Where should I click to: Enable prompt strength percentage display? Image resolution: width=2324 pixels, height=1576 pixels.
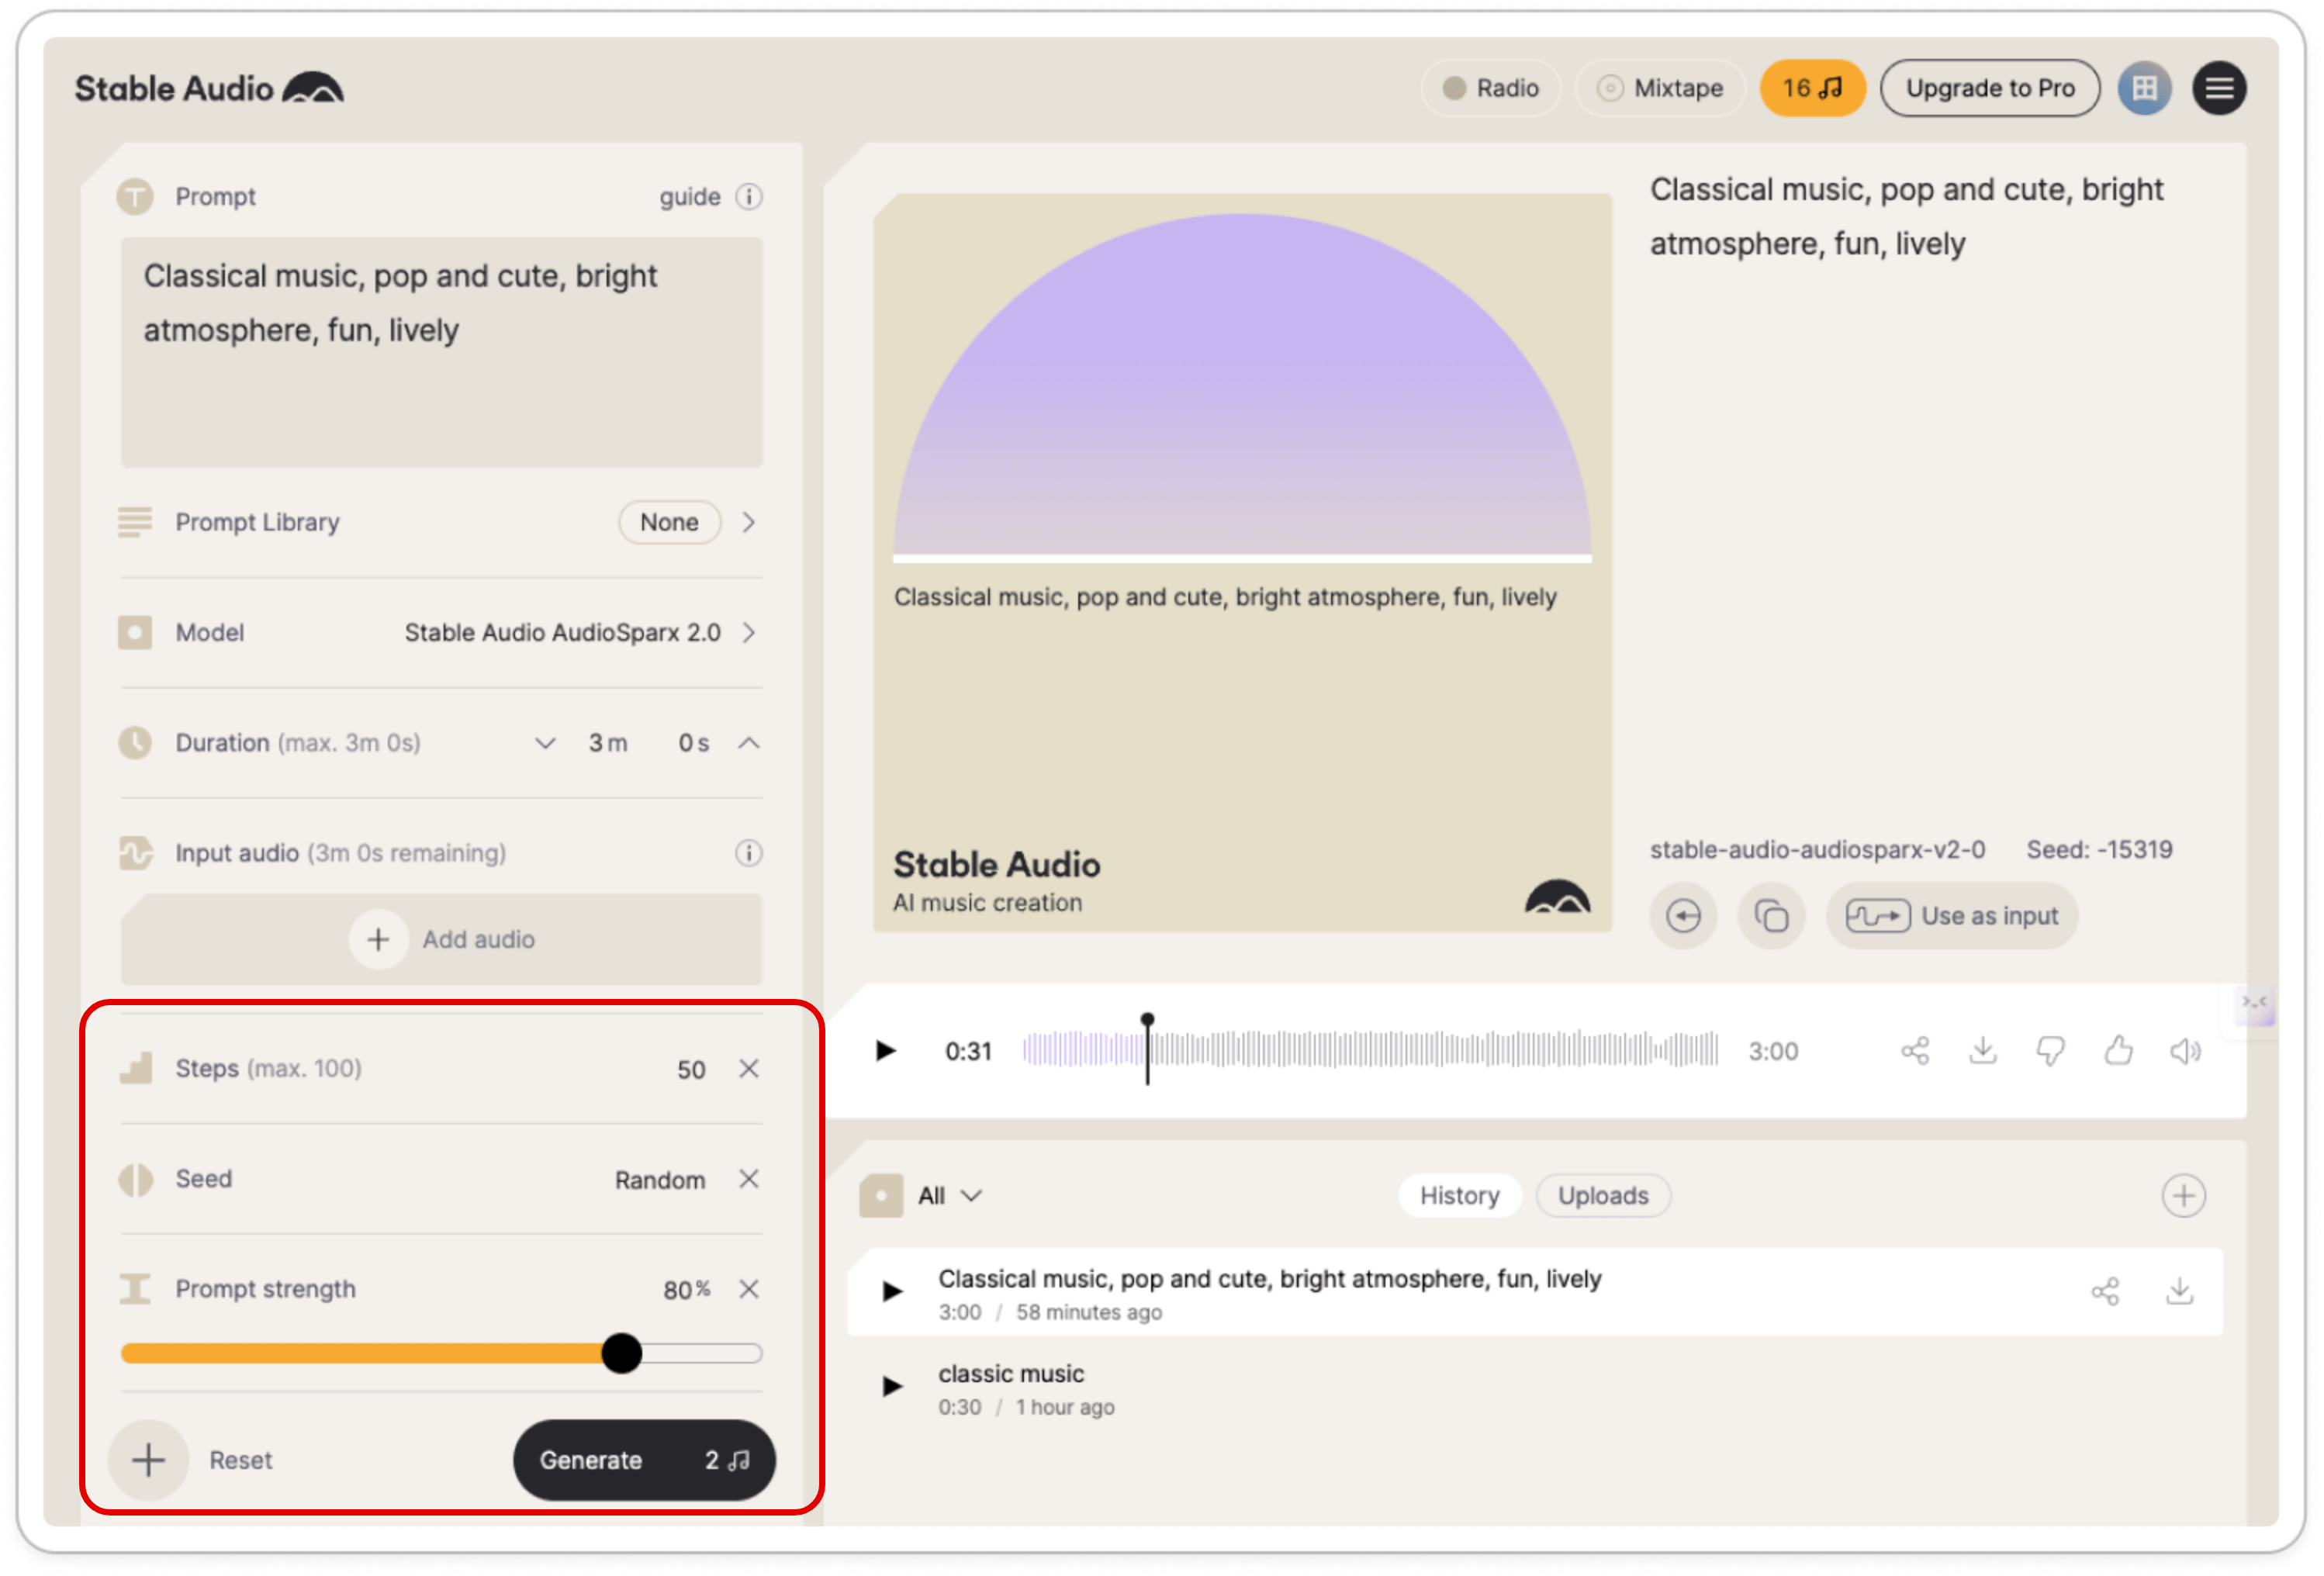tap(690, 1287)
